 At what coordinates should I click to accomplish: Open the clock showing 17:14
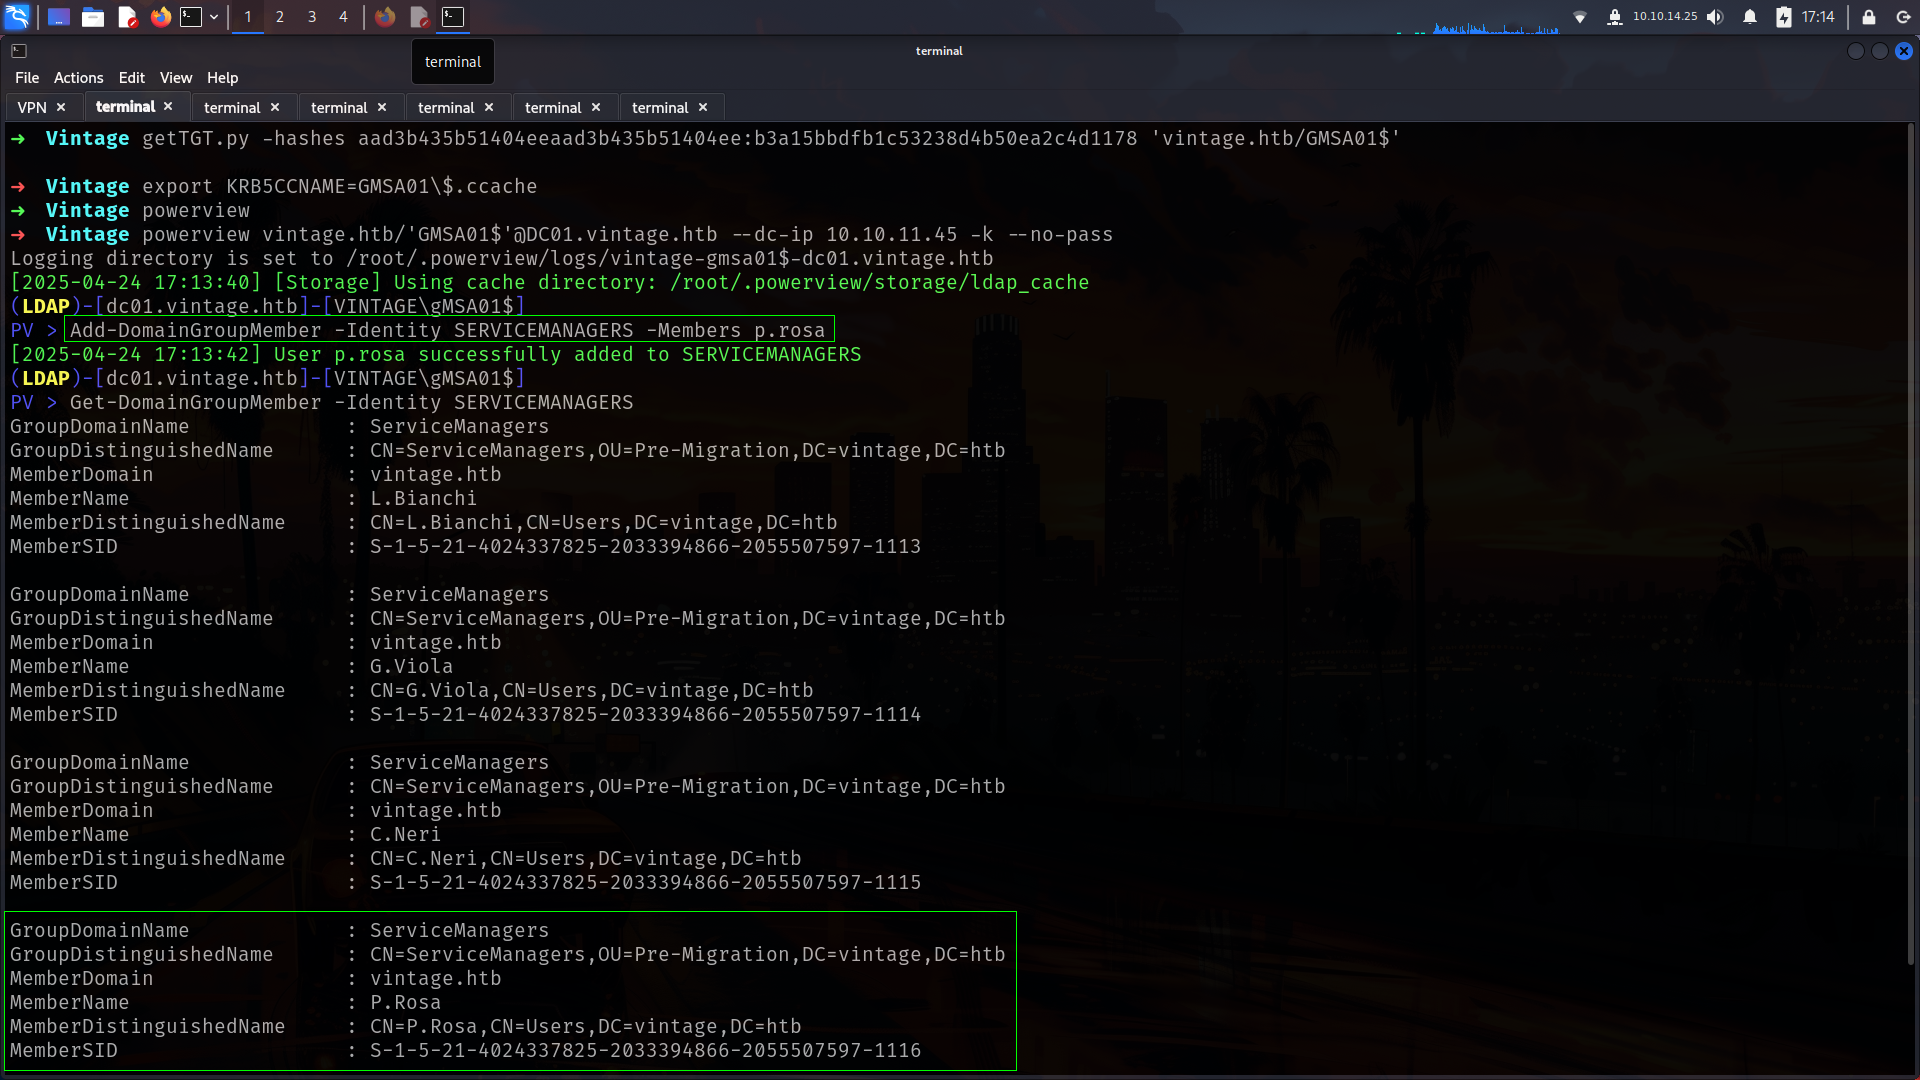(x=1818, y=16)
